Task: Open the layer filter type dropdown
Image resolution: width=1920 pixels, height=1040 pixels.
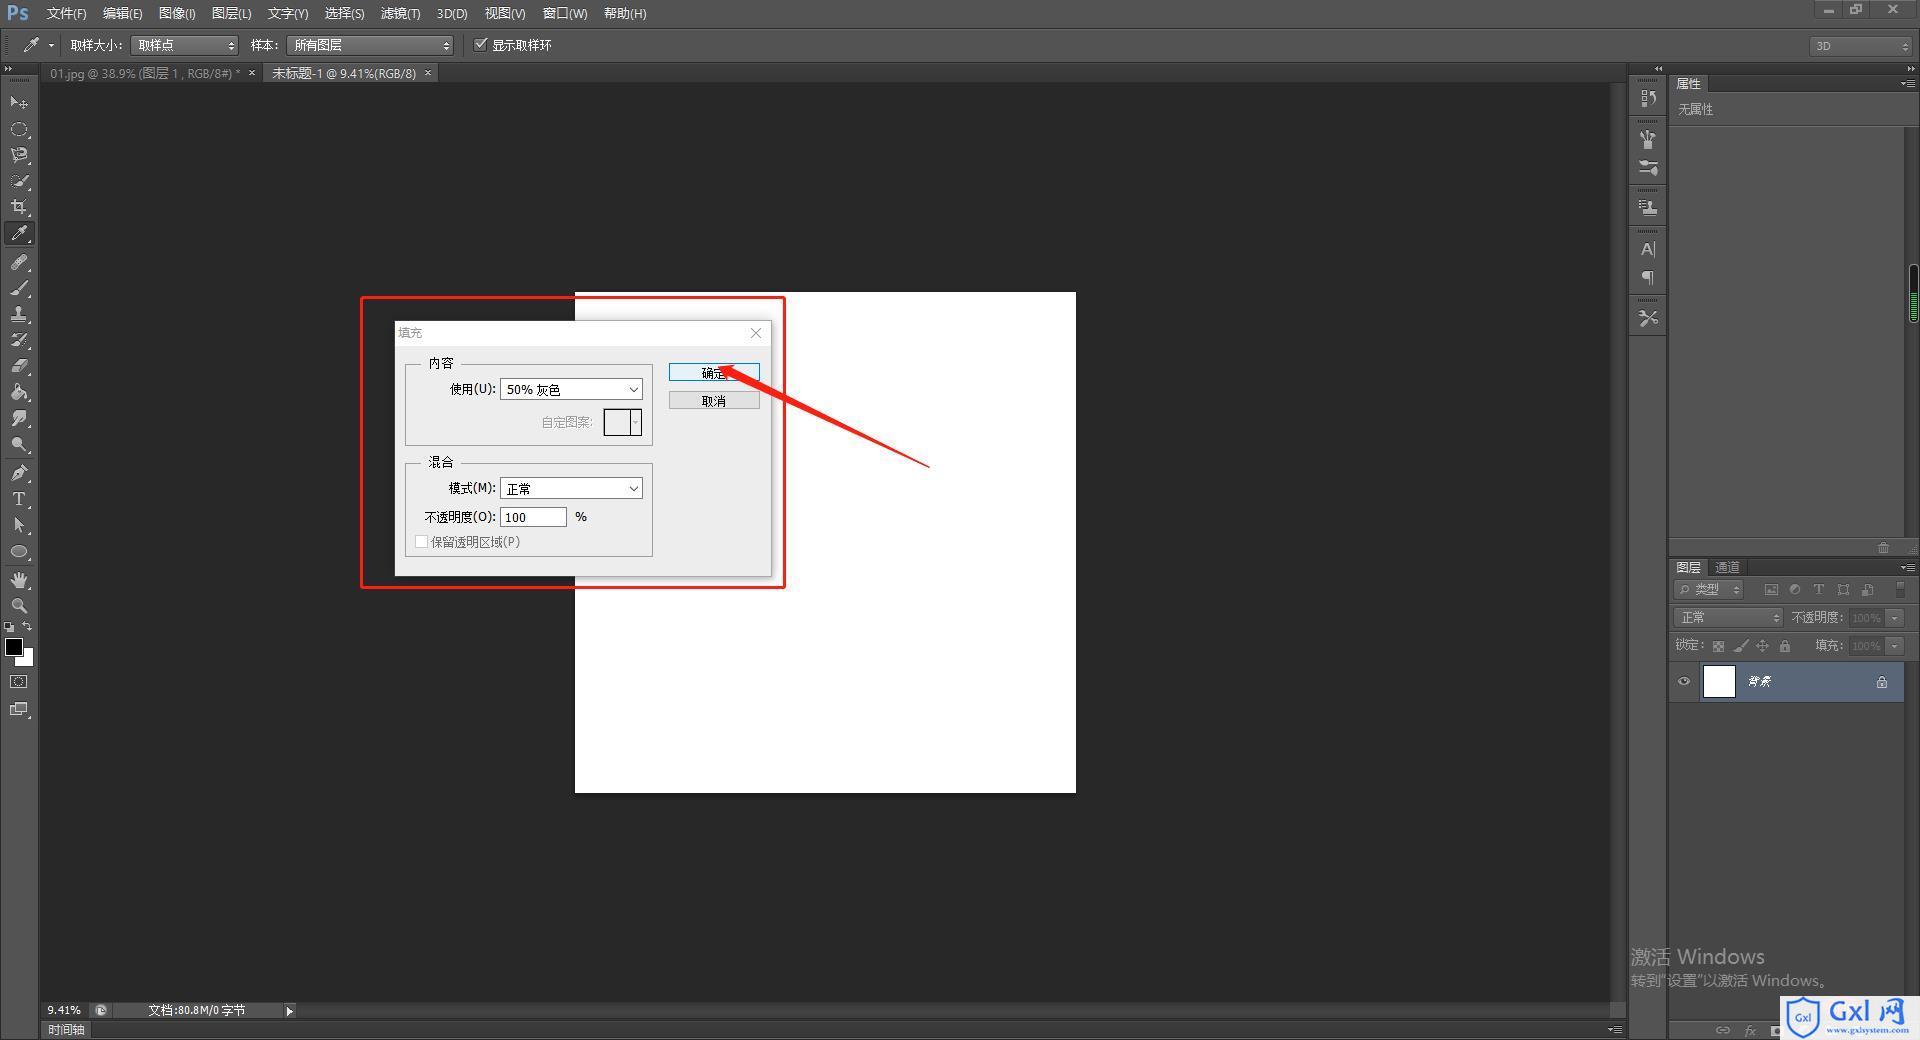Action: [x=1709, y=590]
